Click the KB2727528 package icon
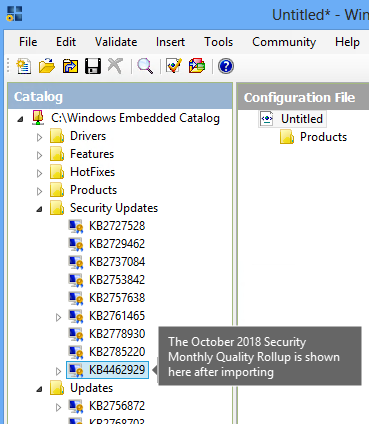Screen dimensions: 369x424 [76, 226]
